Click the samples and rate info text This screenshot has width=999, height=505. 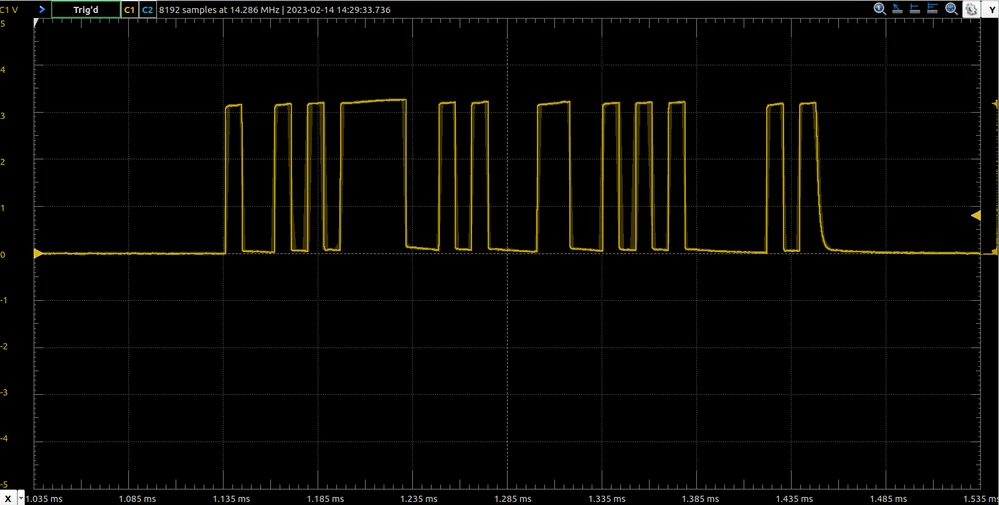click(x=275, y=10)
